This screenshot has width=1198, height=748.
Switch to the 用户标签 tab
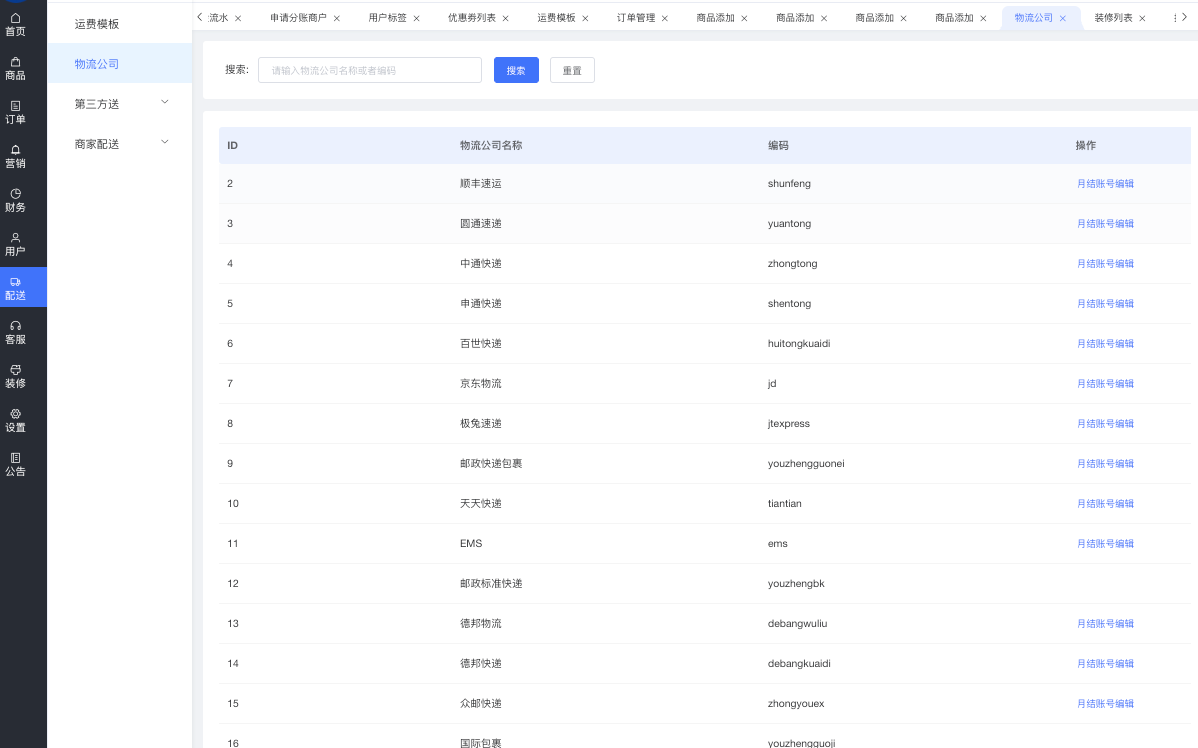click(387, 18)
